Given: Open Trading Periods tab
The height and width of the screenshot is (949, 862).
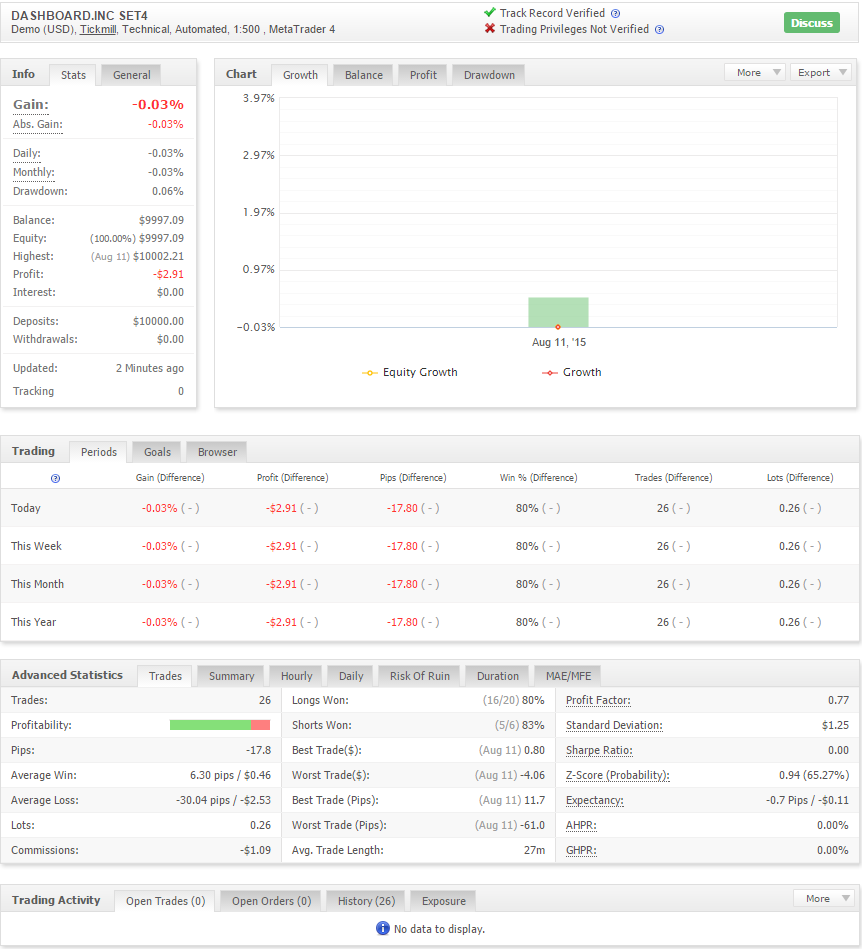Looking at the screenshot, I should 99,452.
